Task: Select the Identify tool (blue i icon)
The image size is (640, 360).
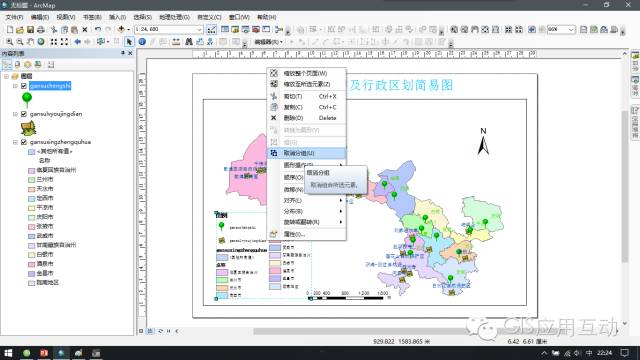Action: [x=142, y=42]
